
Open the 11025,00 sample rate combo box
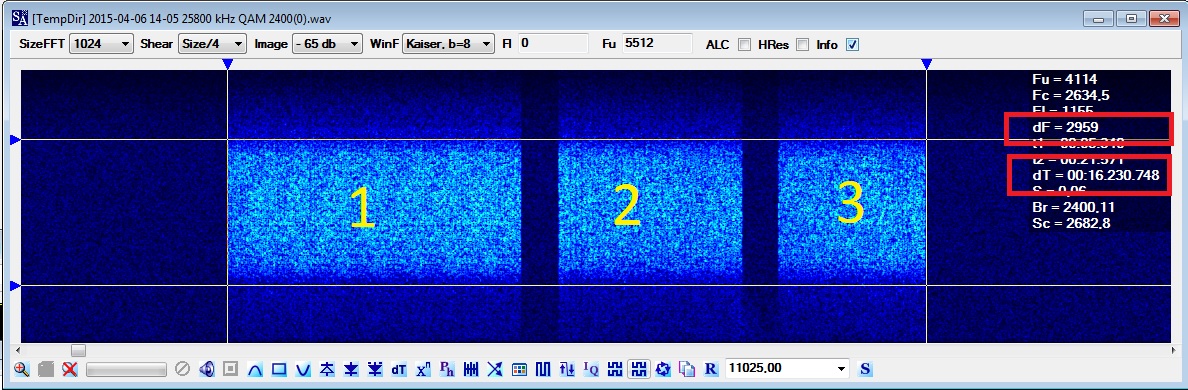(786, 369)
